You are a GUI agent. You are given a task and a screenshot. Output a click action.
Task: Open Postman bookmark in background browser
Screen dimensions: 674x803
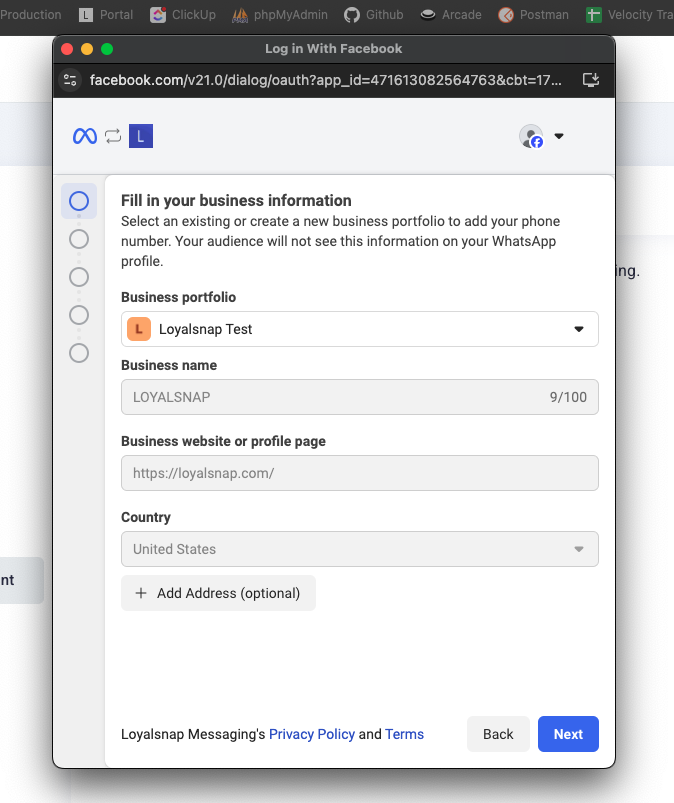533,15
